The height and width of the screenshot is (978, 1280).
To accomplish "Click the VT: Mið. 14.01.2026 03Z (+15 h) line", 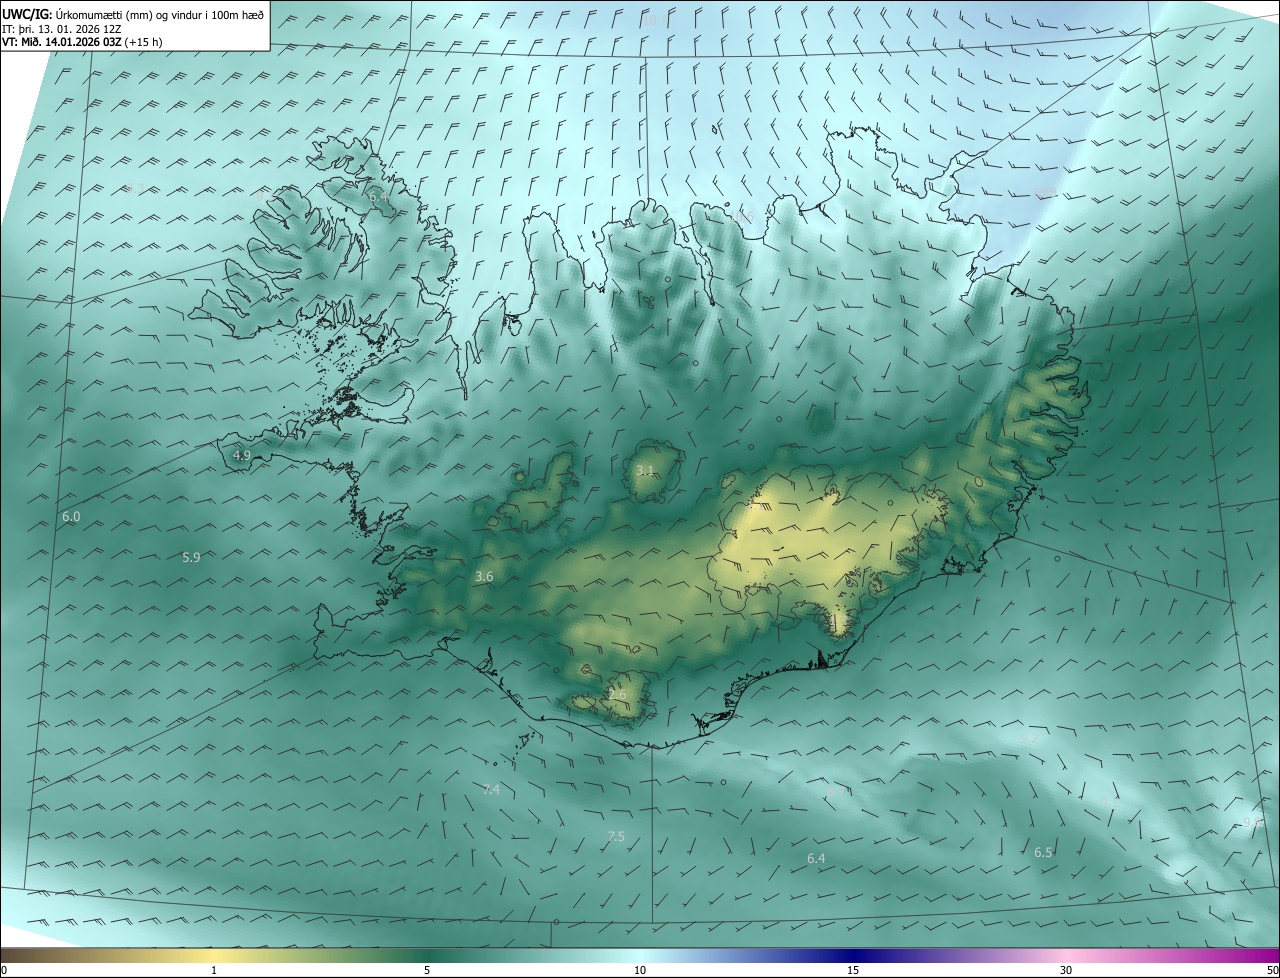I will click(x=82, y=42).
